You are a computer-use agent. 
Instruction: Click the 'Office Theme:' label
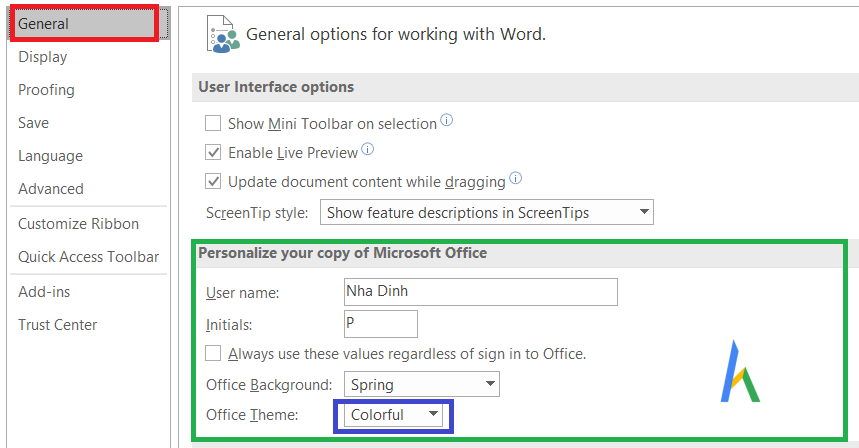pos(252,415)
